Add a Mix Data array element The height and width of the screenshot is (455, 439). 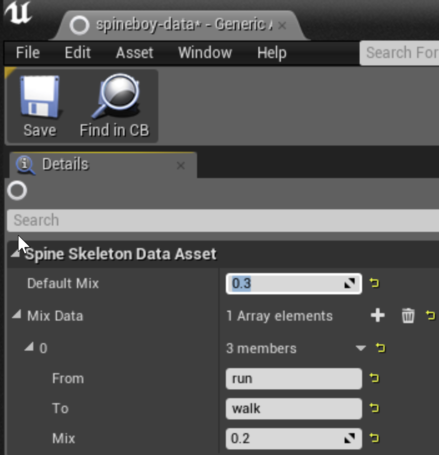click(x=377, y=315)
